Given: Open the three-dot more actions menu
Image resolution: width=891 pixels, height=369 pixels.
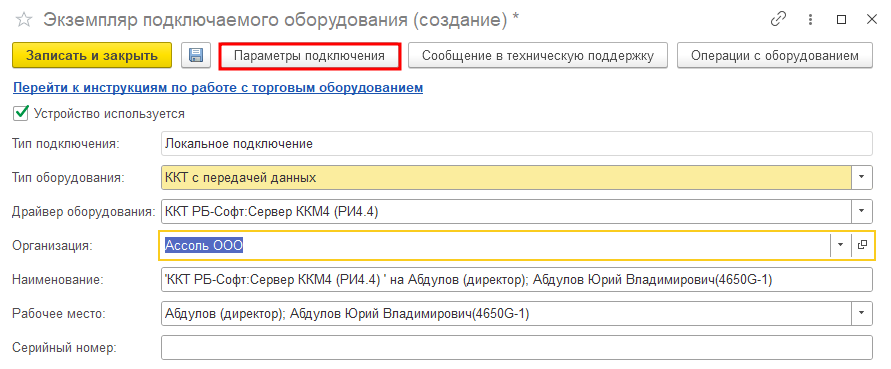Looking at the screenshot, I should coord(810,19).
